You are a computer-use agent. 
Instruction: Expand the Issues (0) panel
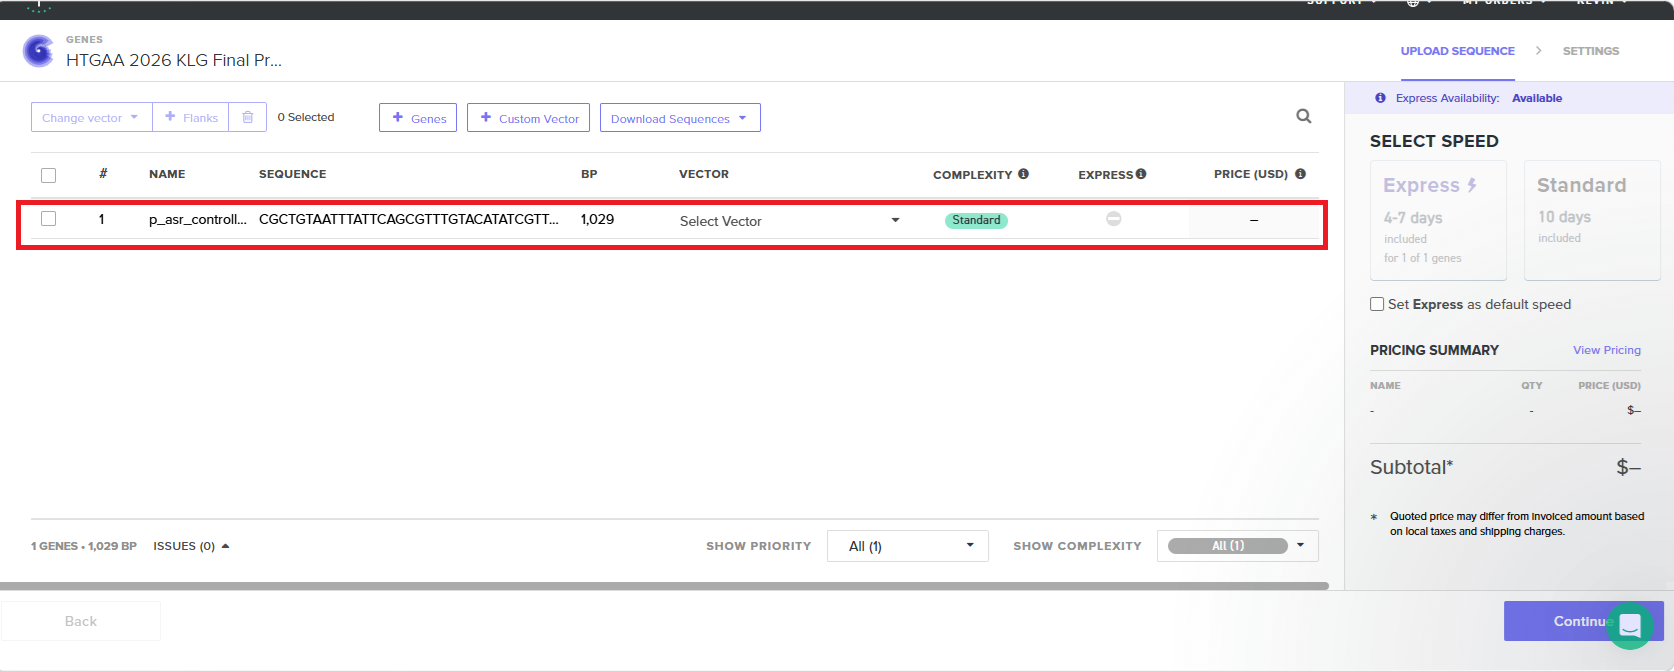coord(191,546)
